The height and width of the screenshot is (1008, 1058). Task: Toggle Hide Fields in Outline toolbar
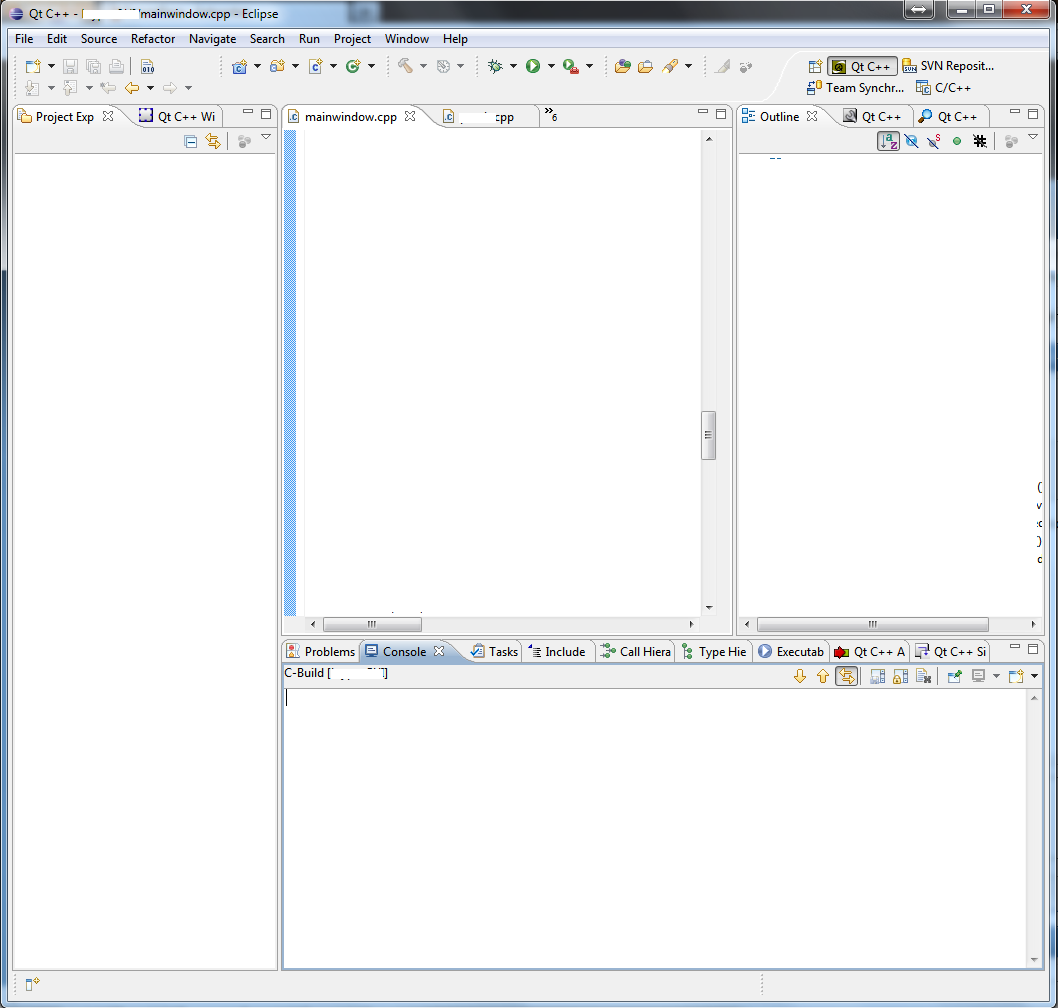click(912, 141)
